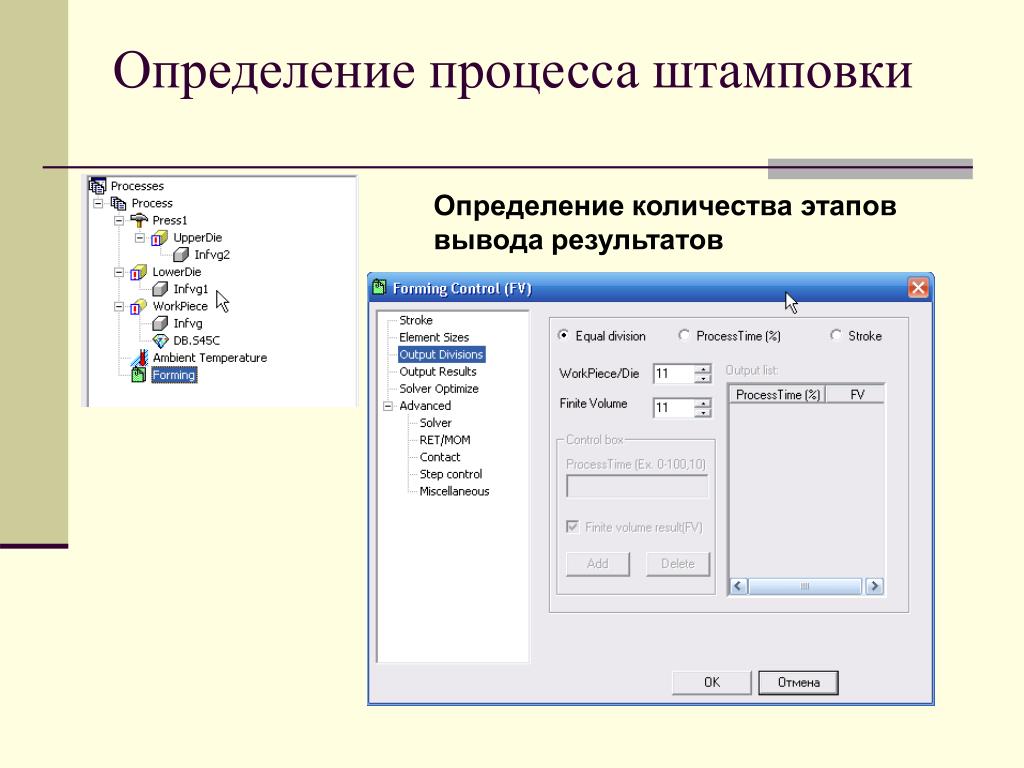Click the Infvg1 mesh icon
The height and width of the screenshot is (768, 1024).
tap(160, 289)
